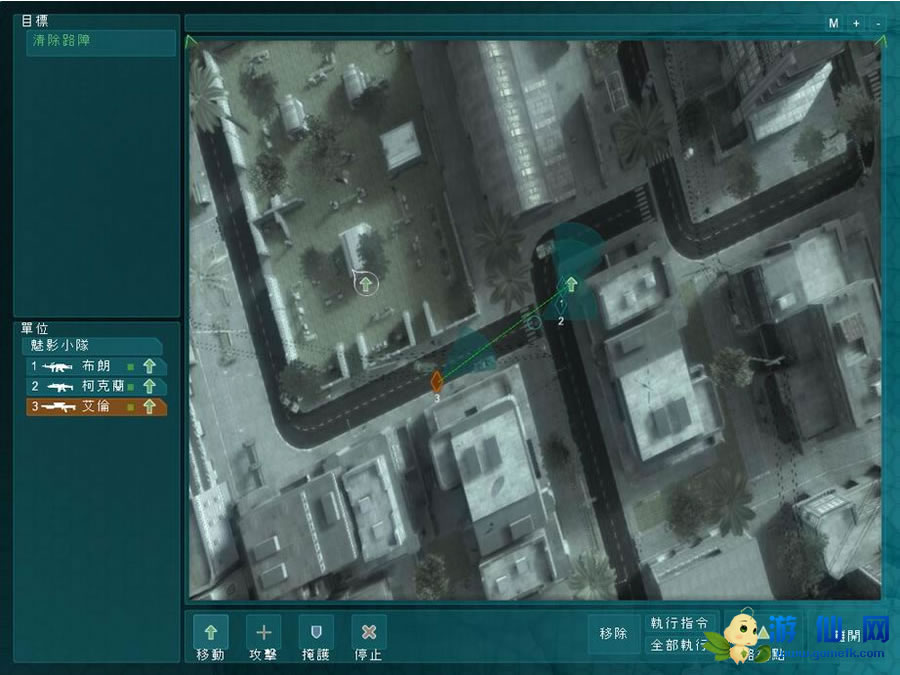900x675 pixels.
Task: Select the 魅影小隊 squad header
Action: 92,346
